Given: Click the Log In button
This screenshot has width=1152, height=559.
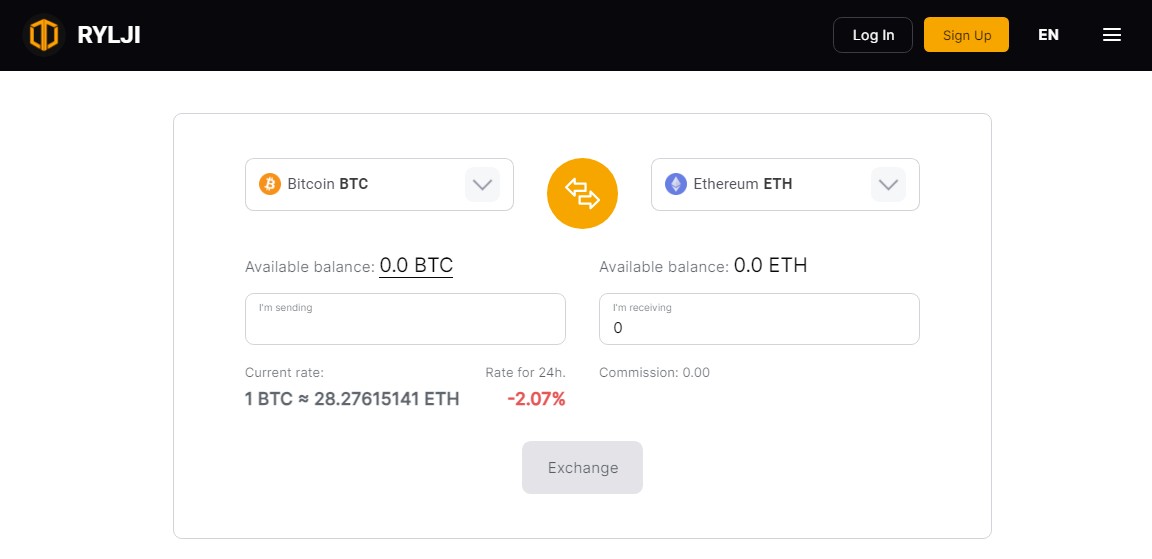Looking at the screenshot, I should (873, 35).
